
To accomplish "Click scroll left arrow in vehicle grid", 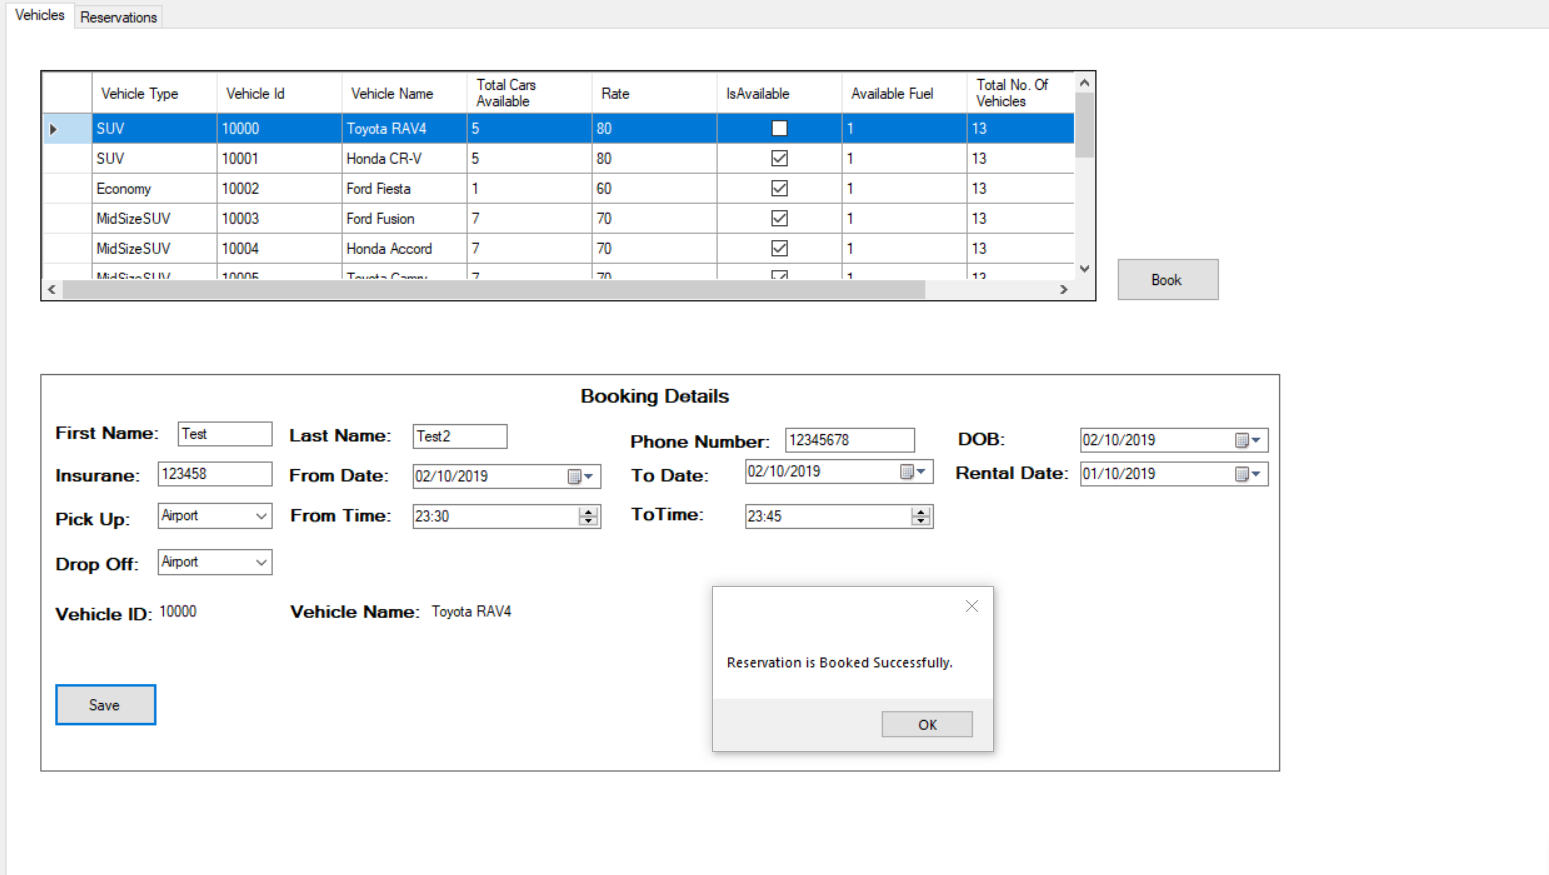I will [x=52, y=289].
